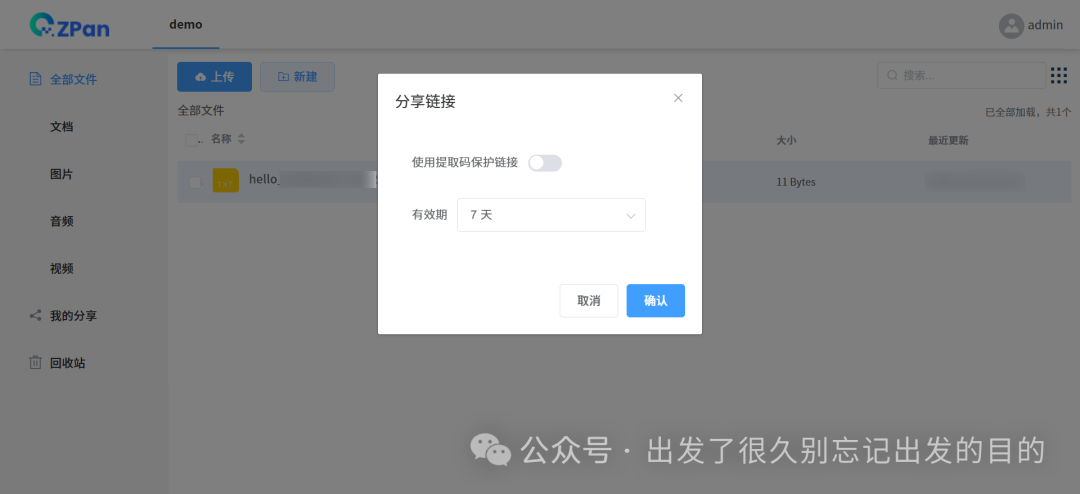
Task: Click the 取消 button in dialog
Action: (588, 300)
